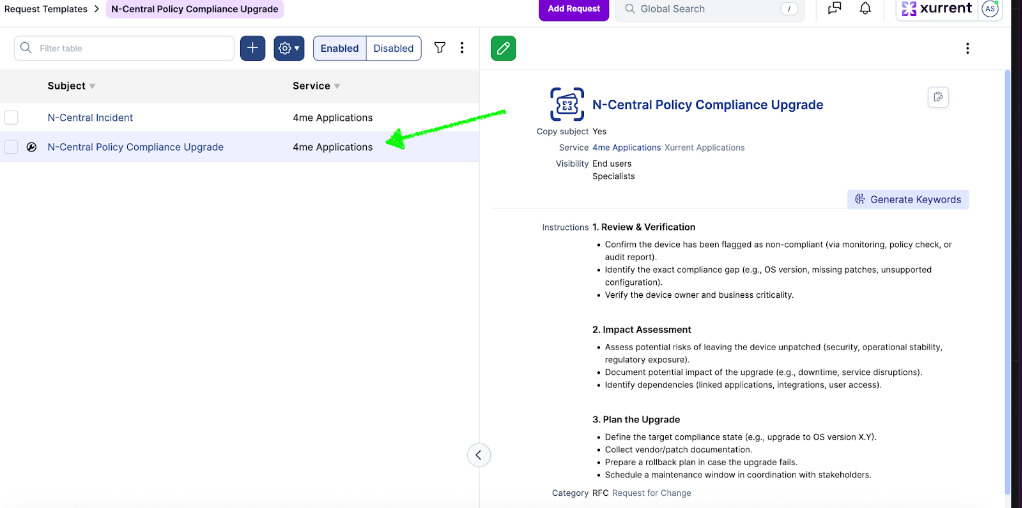Open the N-Central Incident template link

click(90, 117)
